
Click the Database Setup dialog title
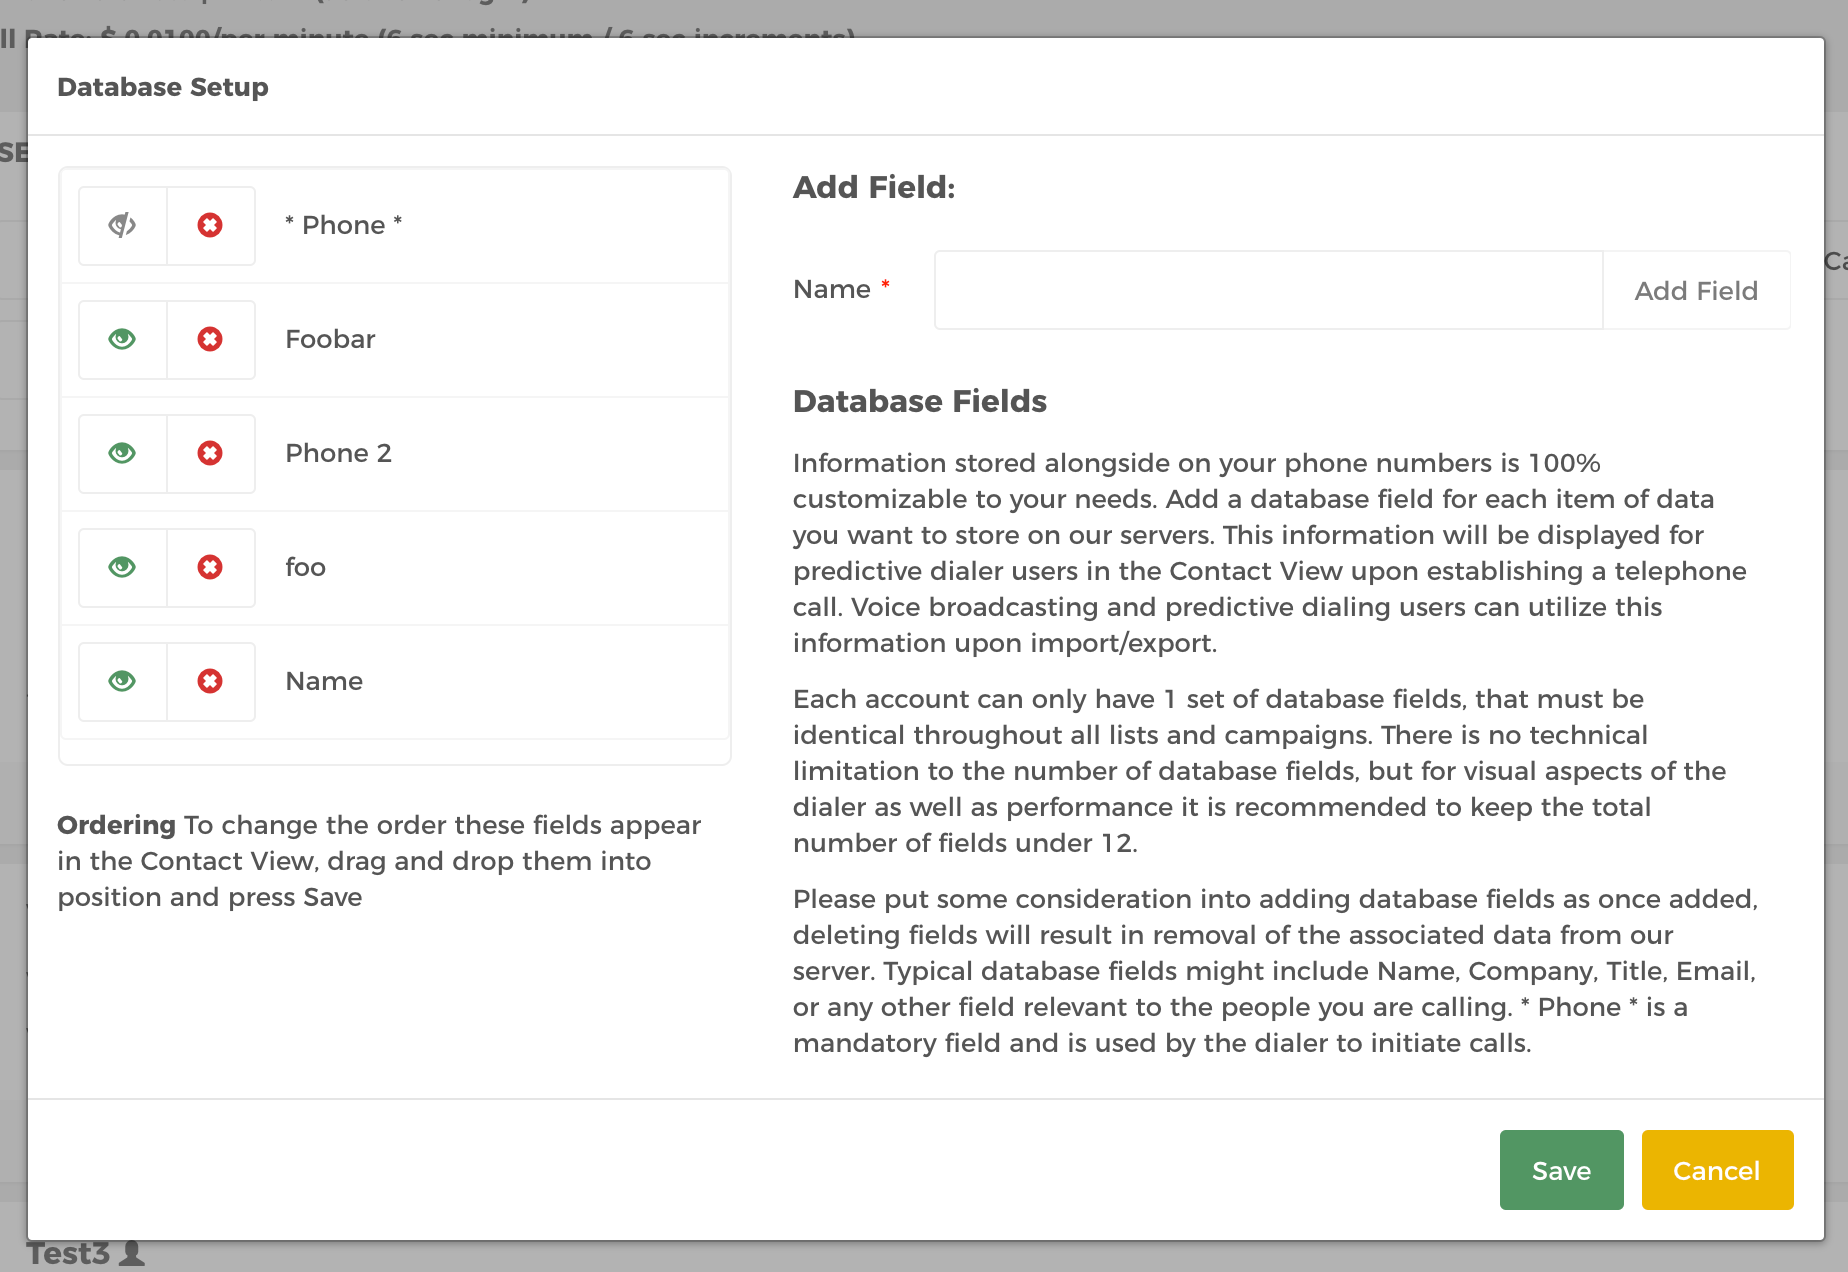pyautogui.click(x=163, y=87)
